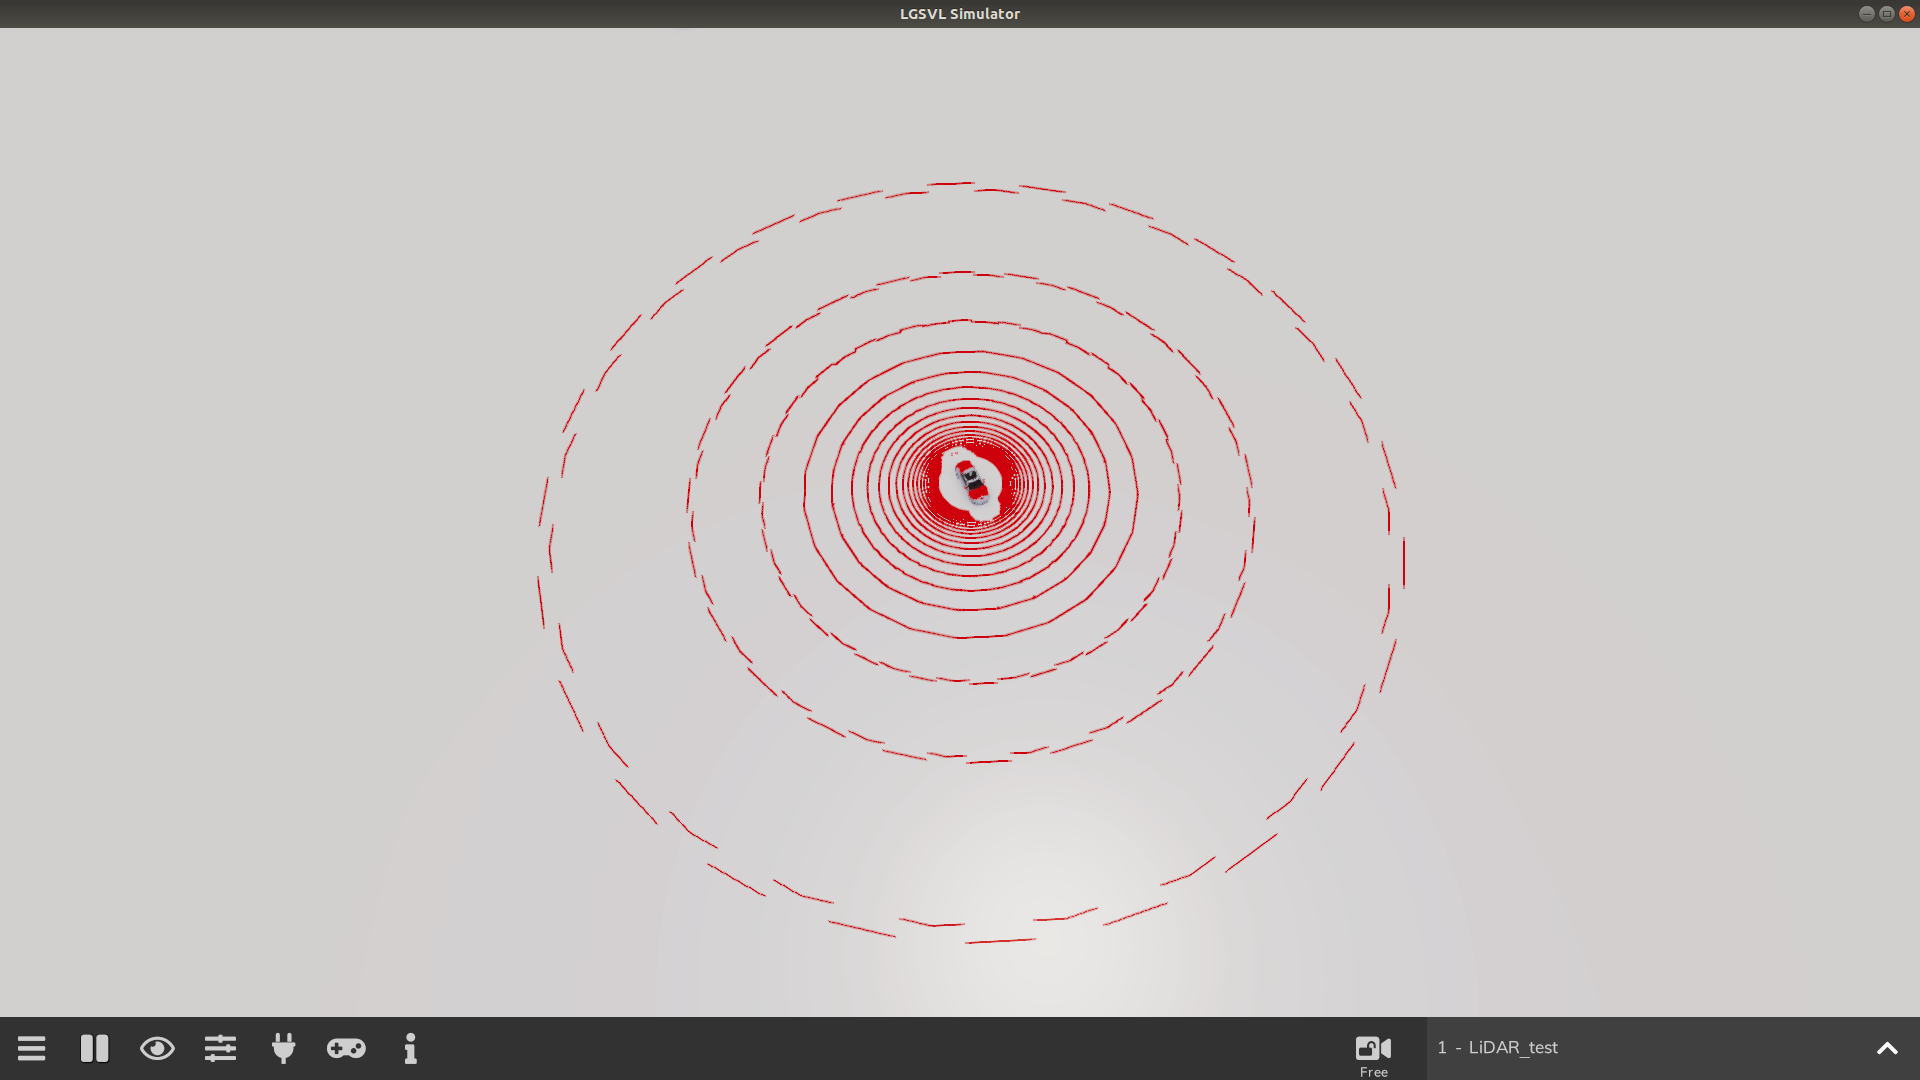Open the bridge connection plug panel
The height and width of the screenshot is (1080, 1920).
(283, 1048)
